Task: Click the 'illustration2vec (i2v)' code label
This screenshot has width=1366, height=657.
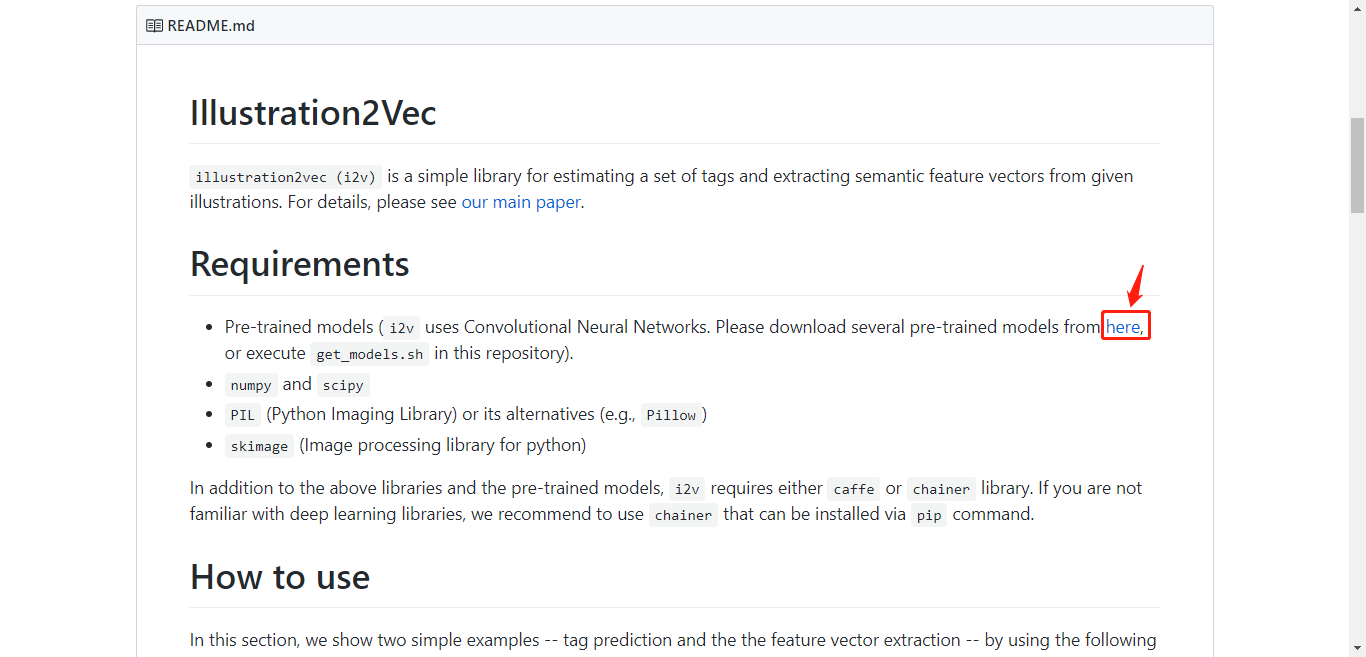Action: point(285,177)
